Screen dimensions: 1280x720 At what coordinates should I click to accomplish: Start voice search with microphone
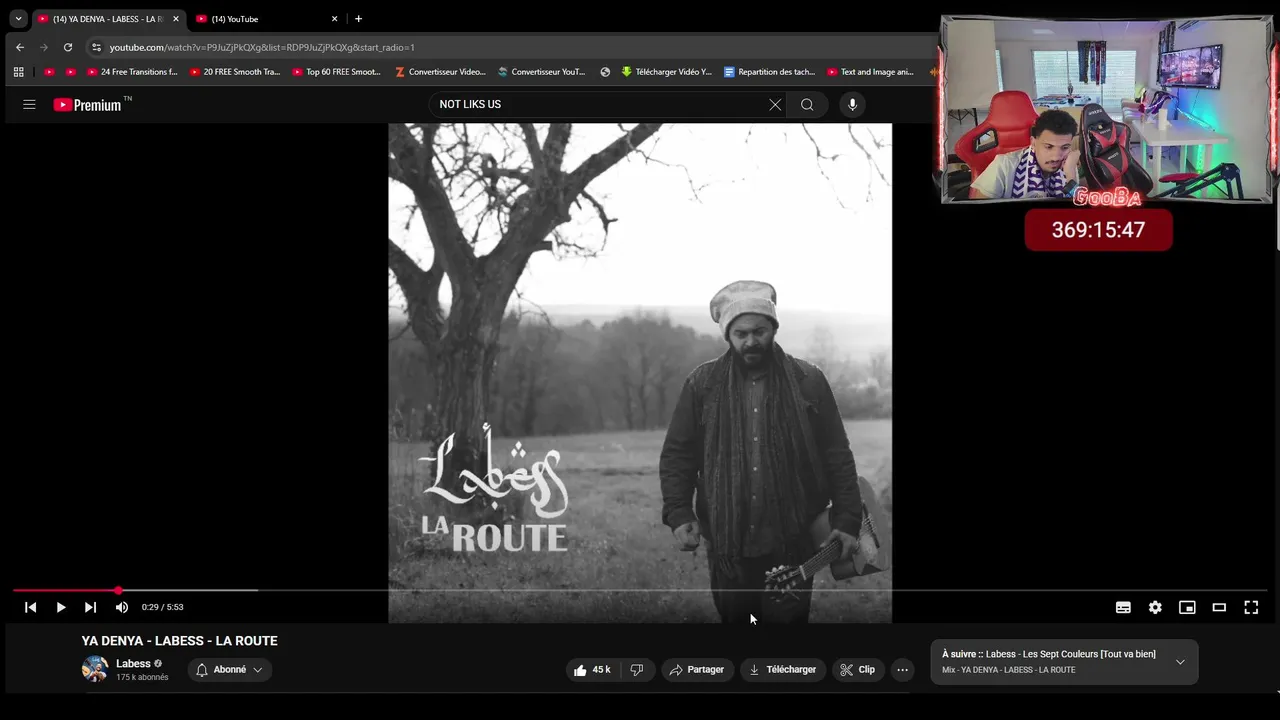click(852, 105)
